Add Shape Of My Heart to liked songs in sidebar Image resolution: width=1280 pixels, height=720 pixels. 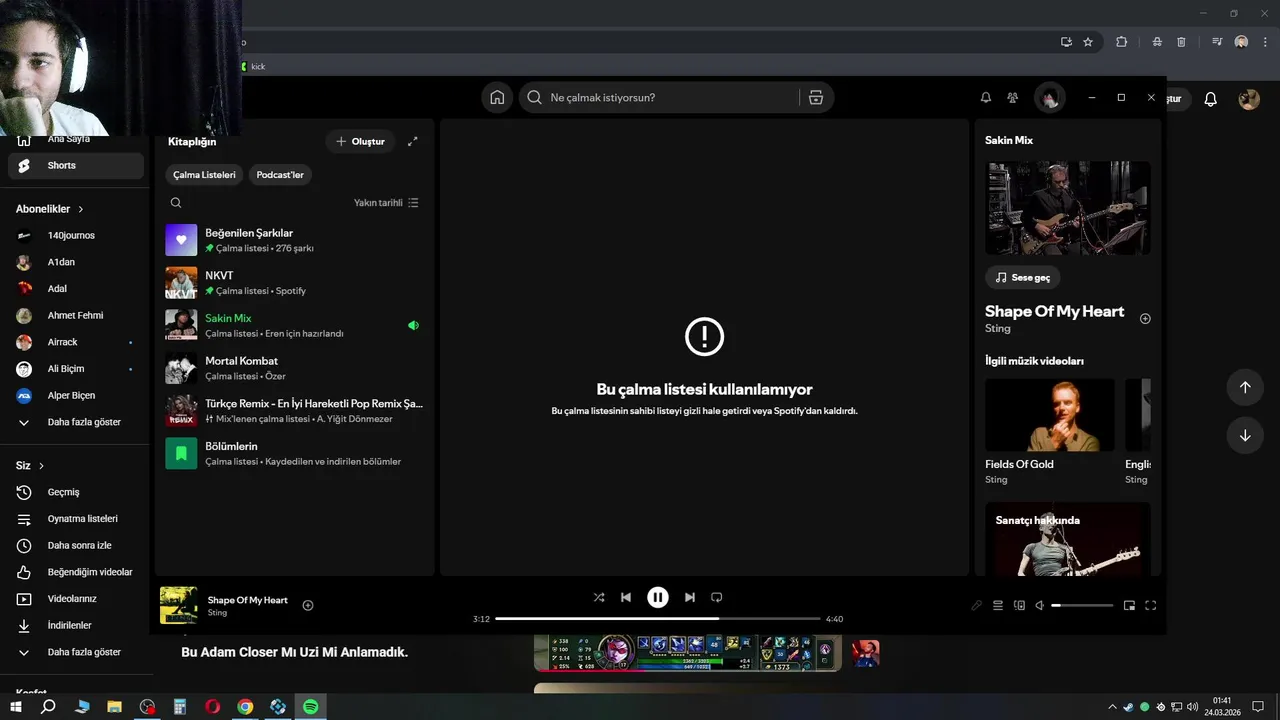pos(1145,318)
